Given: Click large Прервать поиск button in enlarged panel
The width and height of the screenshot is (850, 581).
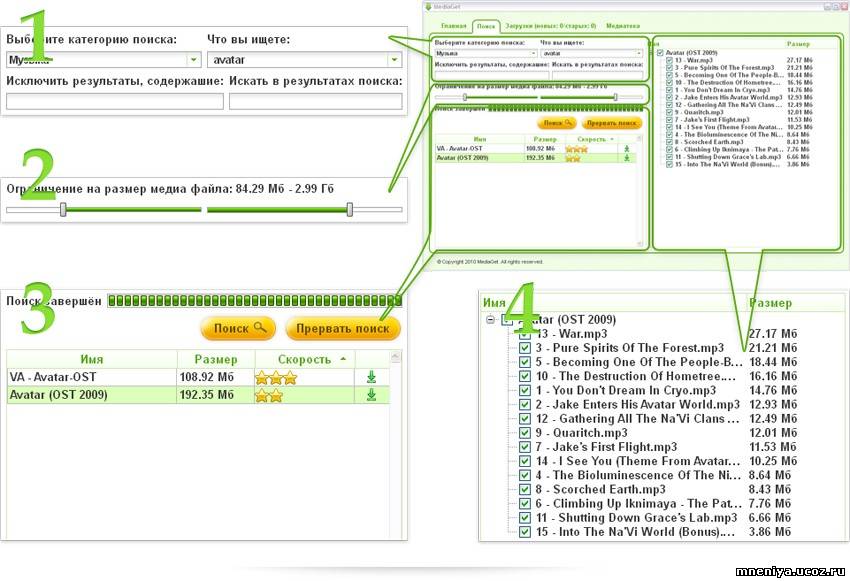Looking at the screenshot, I should [343, 328].
